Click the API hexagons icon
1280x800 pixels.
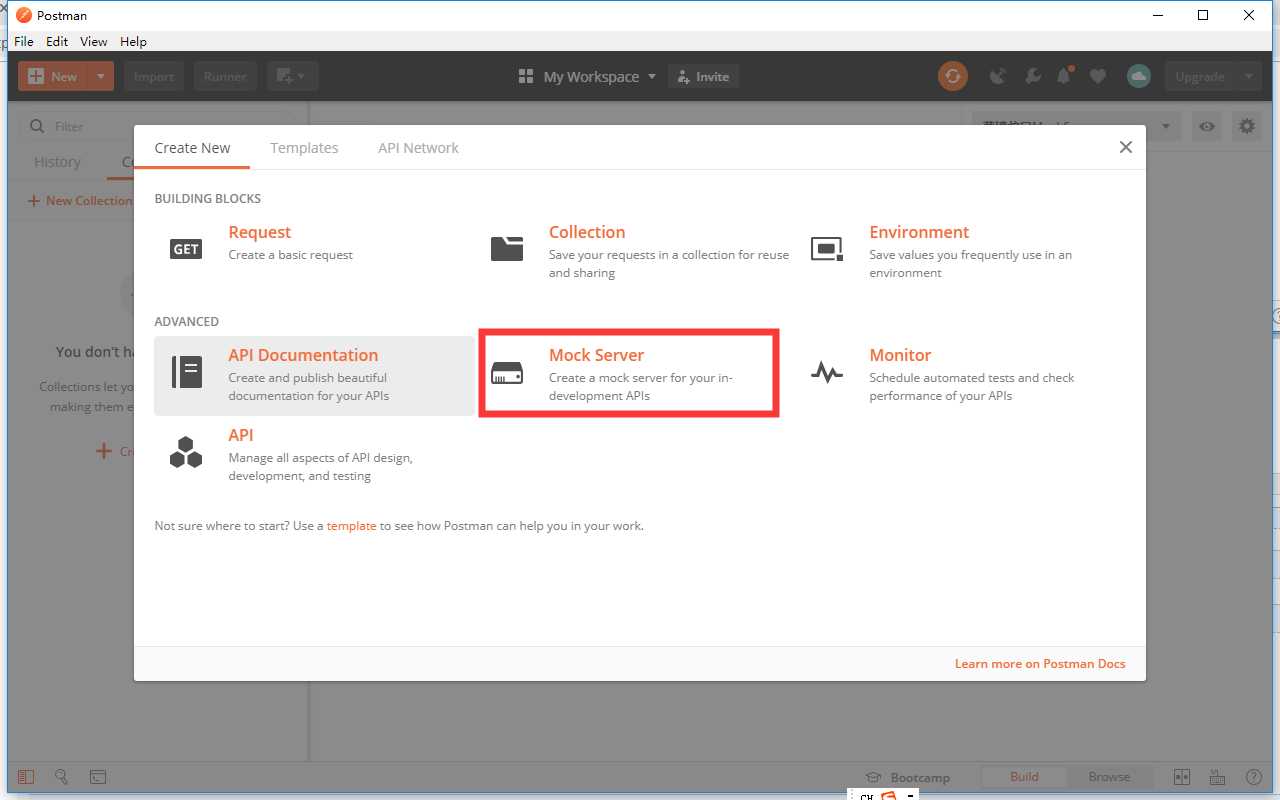tap(186, 452)
